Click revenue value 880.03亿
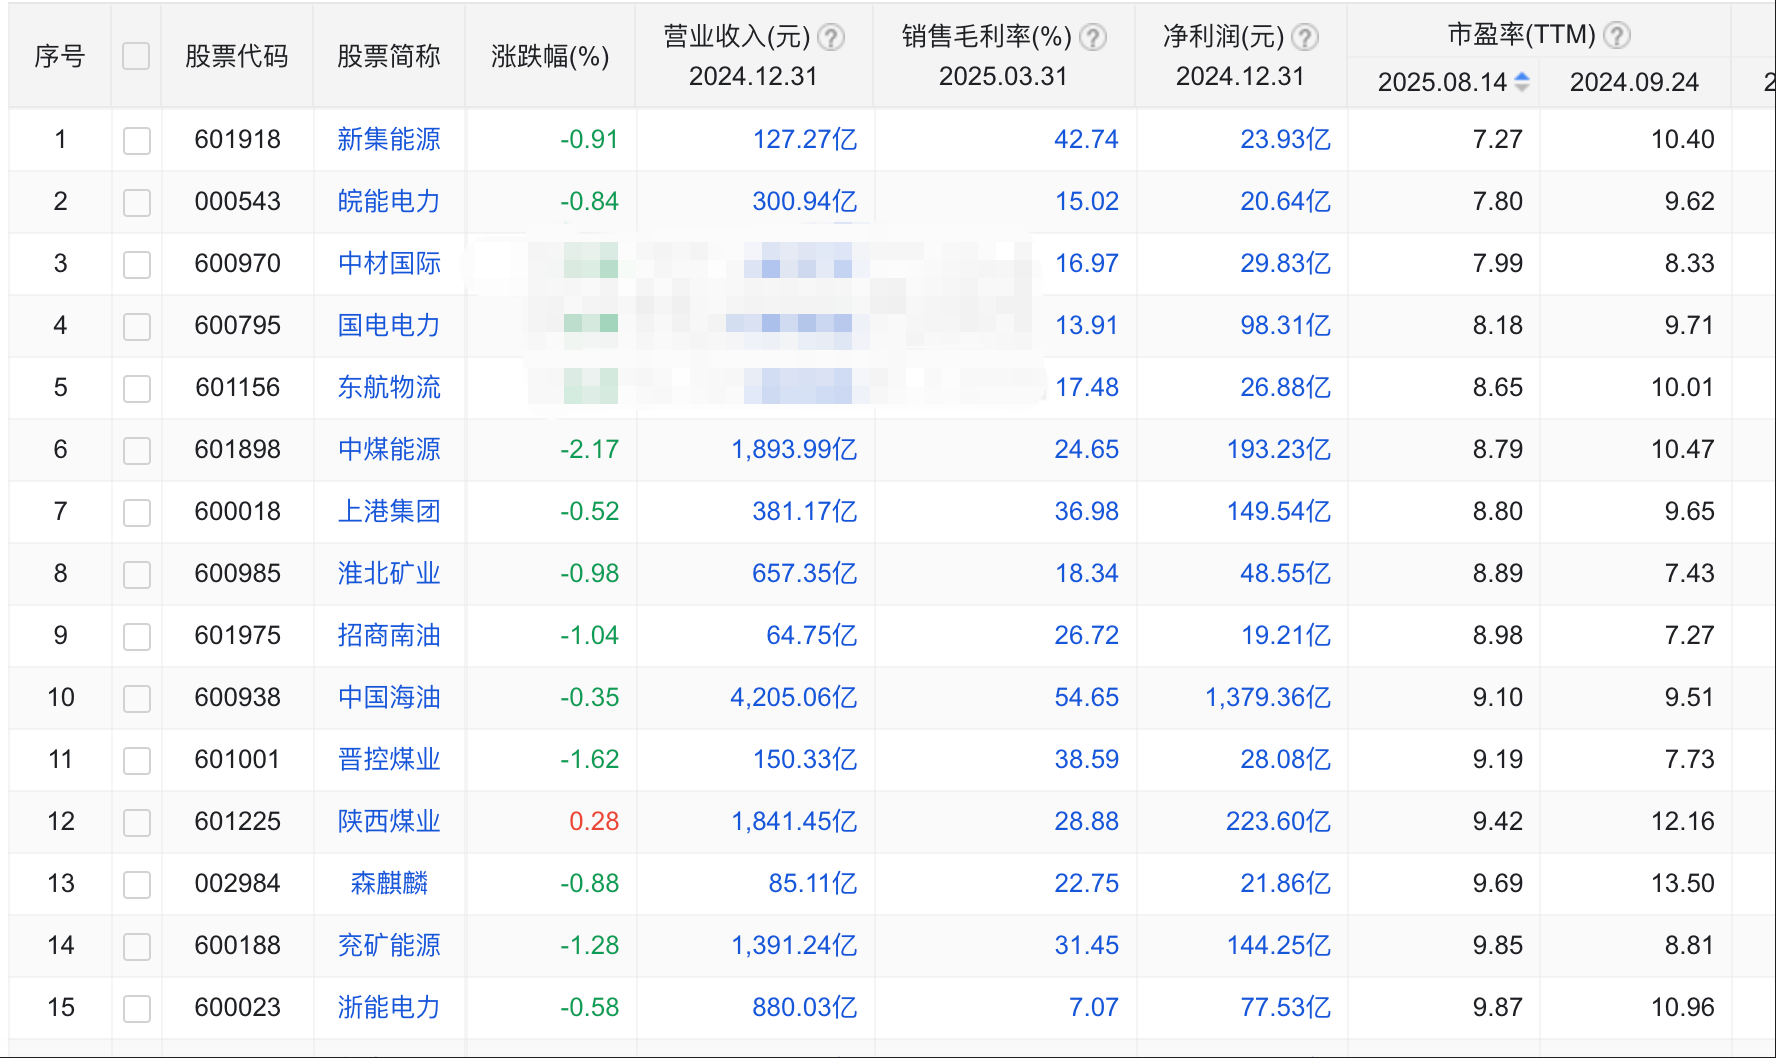The width and height of the screenshot is (1776, 1058). [805, 1007]
